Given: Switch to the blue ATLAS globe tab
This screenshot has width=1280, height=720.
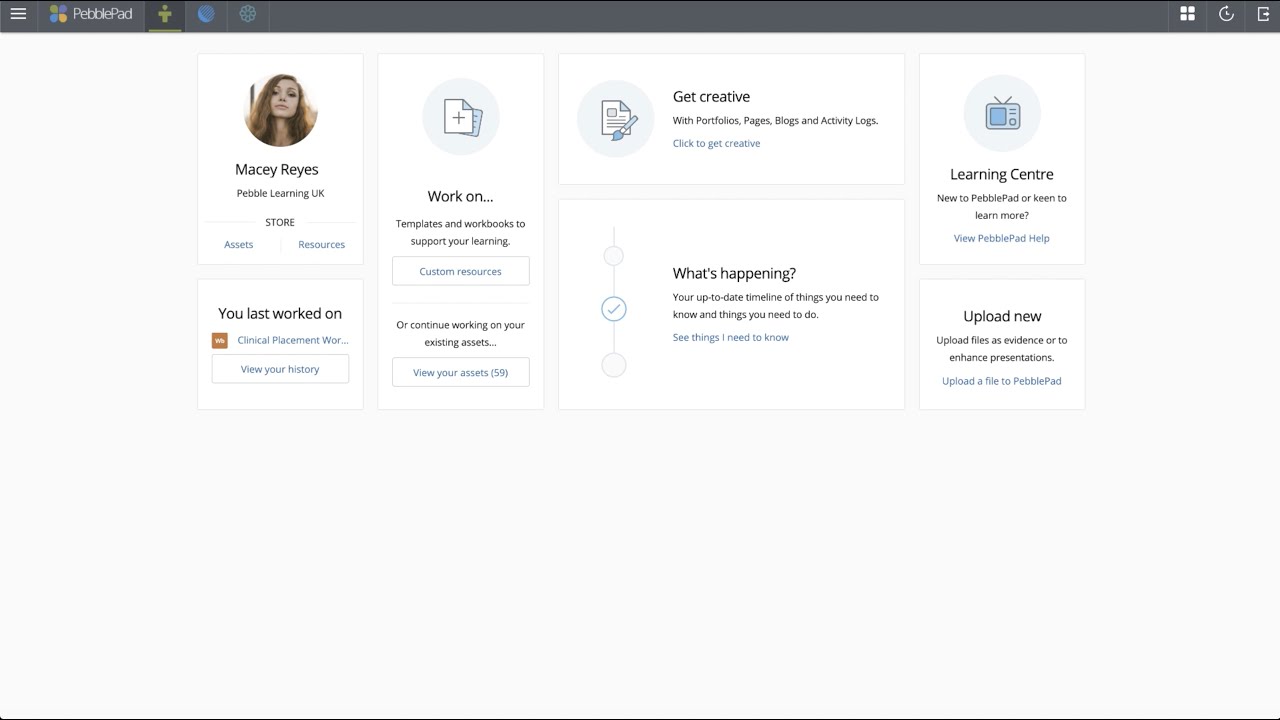Looking at the screenshot, I should pos(206,14).
